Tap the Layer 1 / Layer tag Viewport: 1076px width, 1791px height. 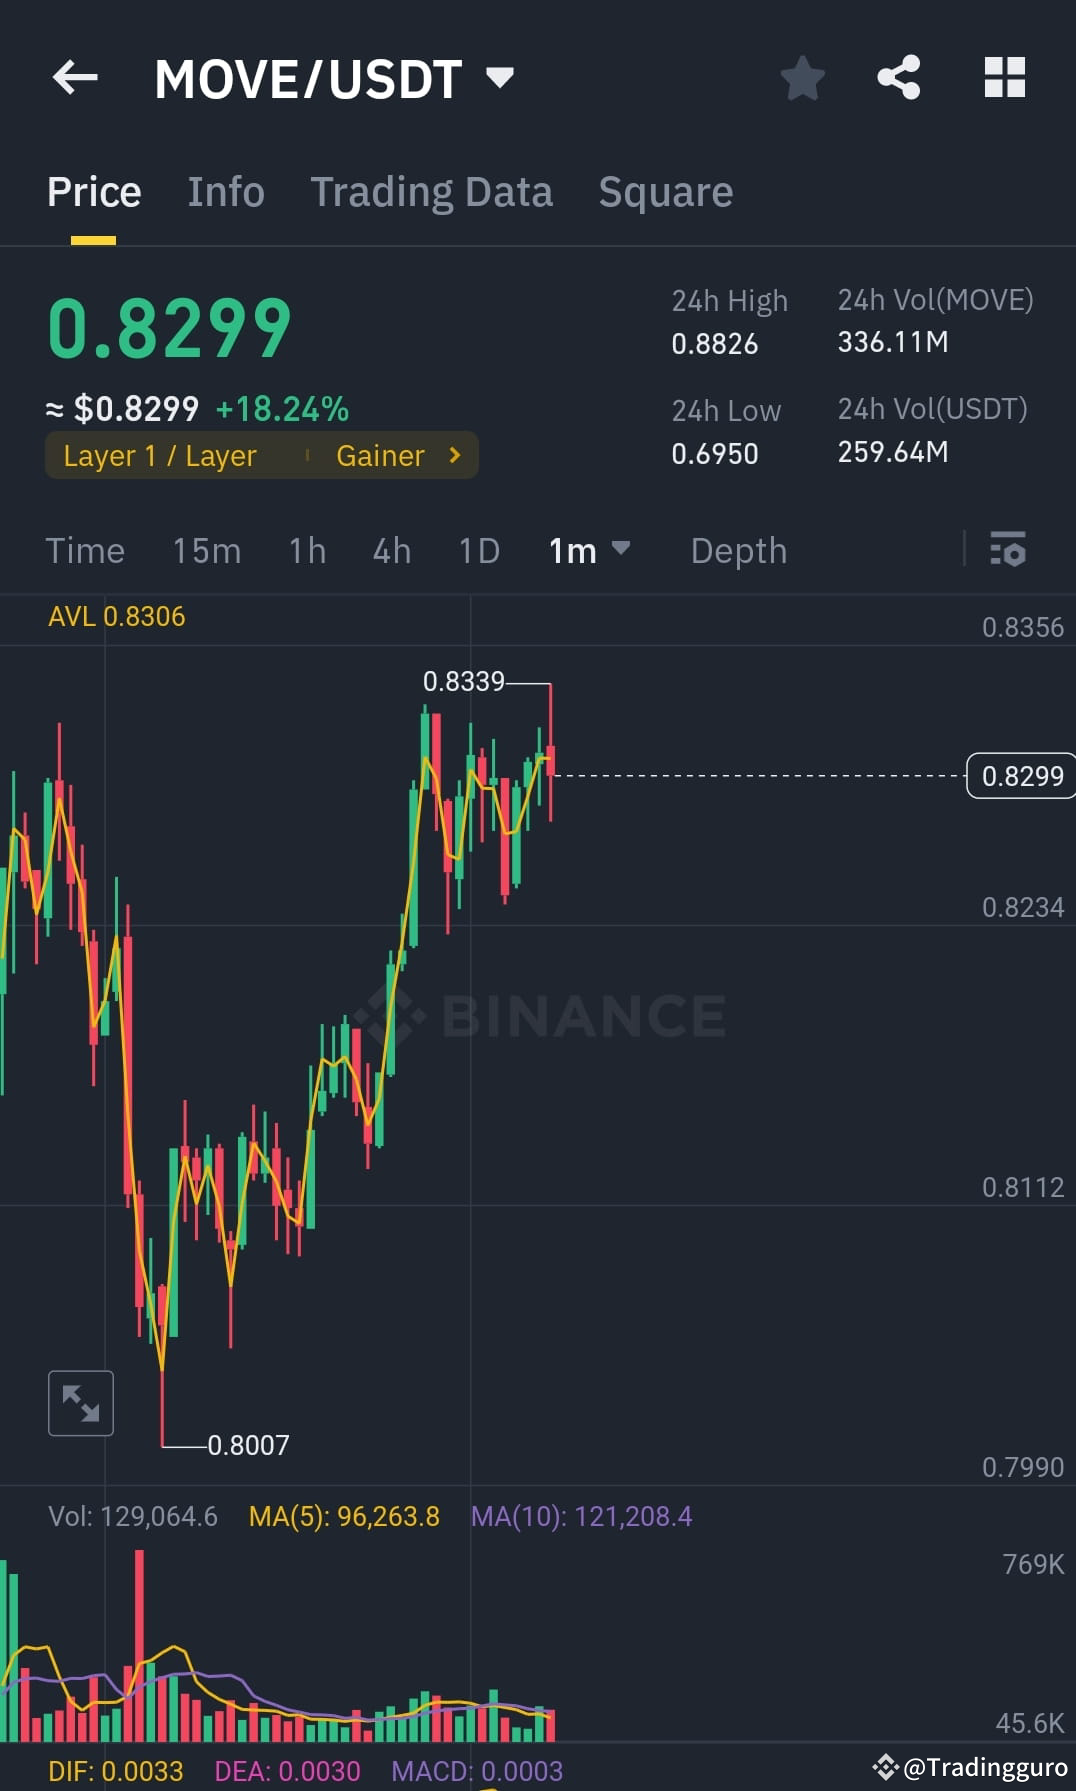[x=160, y=456]
